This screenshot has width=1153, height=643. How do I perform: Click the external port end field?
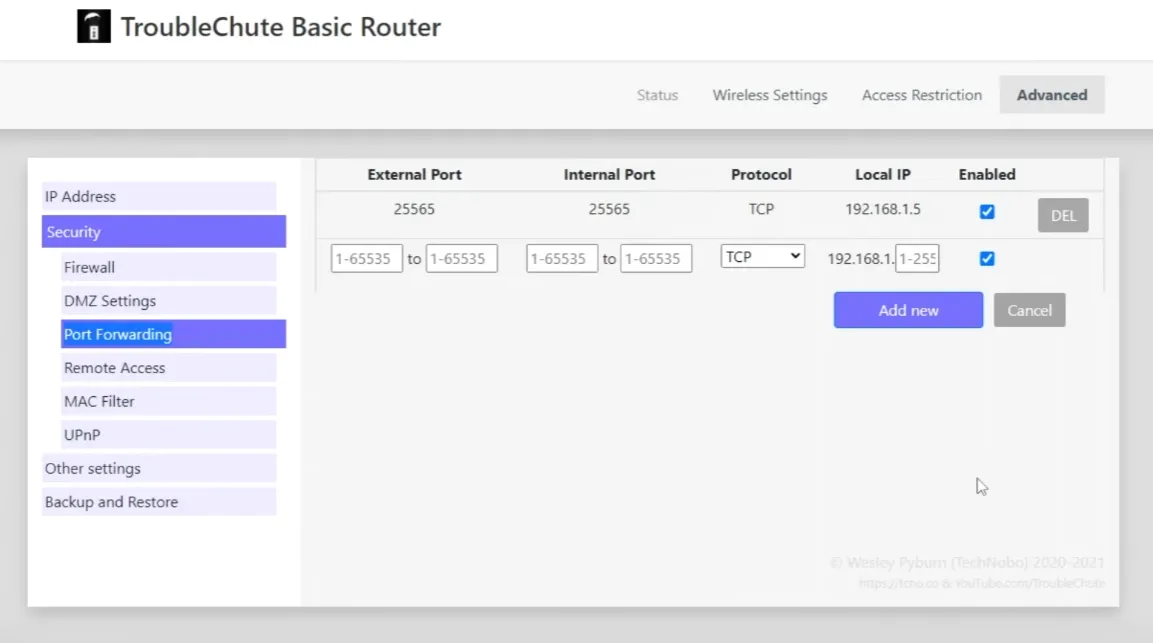461,259
